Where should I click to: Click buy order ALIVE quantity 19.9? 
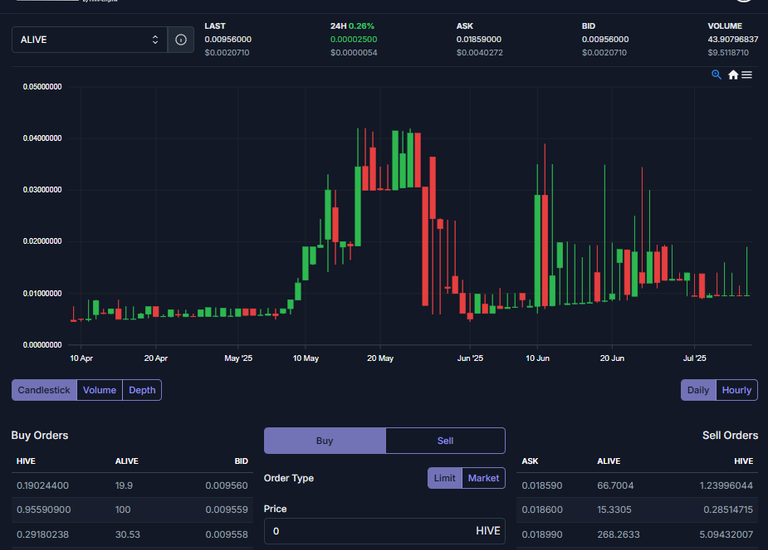coord(123,485)
